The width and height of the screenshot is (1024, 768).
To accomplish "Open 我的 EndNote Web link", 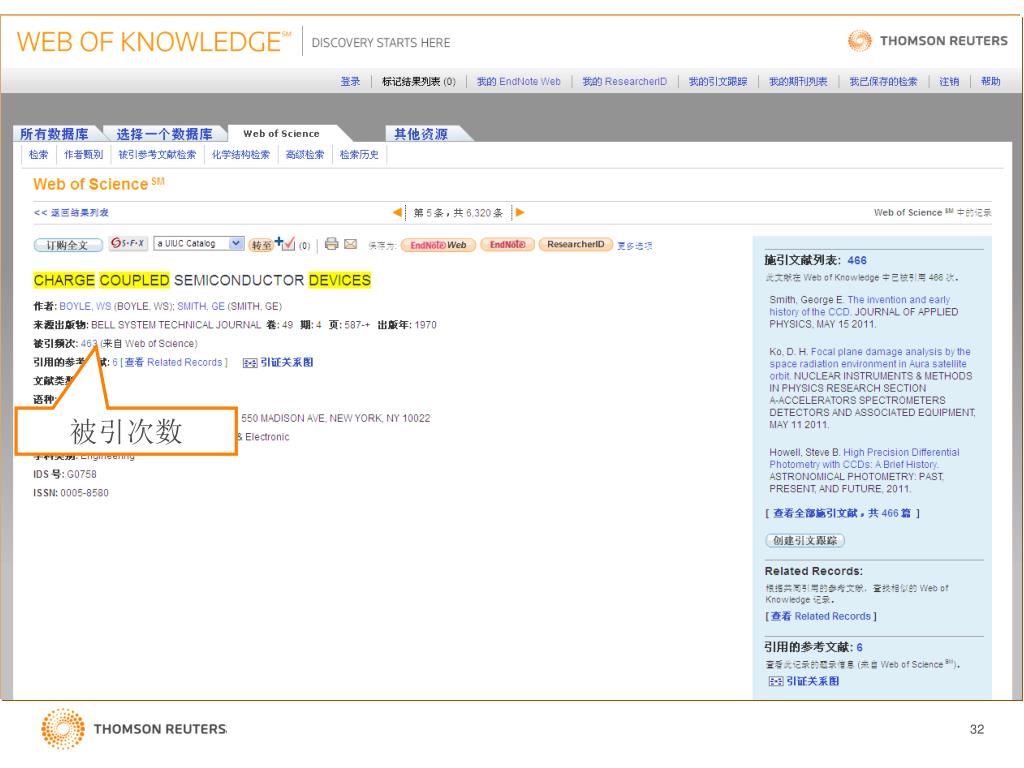I will coord(519,82).
